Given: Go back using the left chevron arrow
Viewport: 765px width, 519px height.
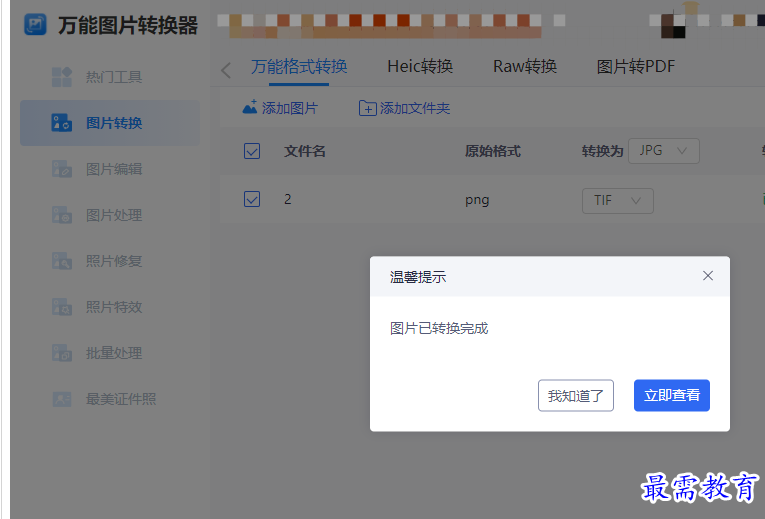Looking at the screenshot, I should [225, 70].
